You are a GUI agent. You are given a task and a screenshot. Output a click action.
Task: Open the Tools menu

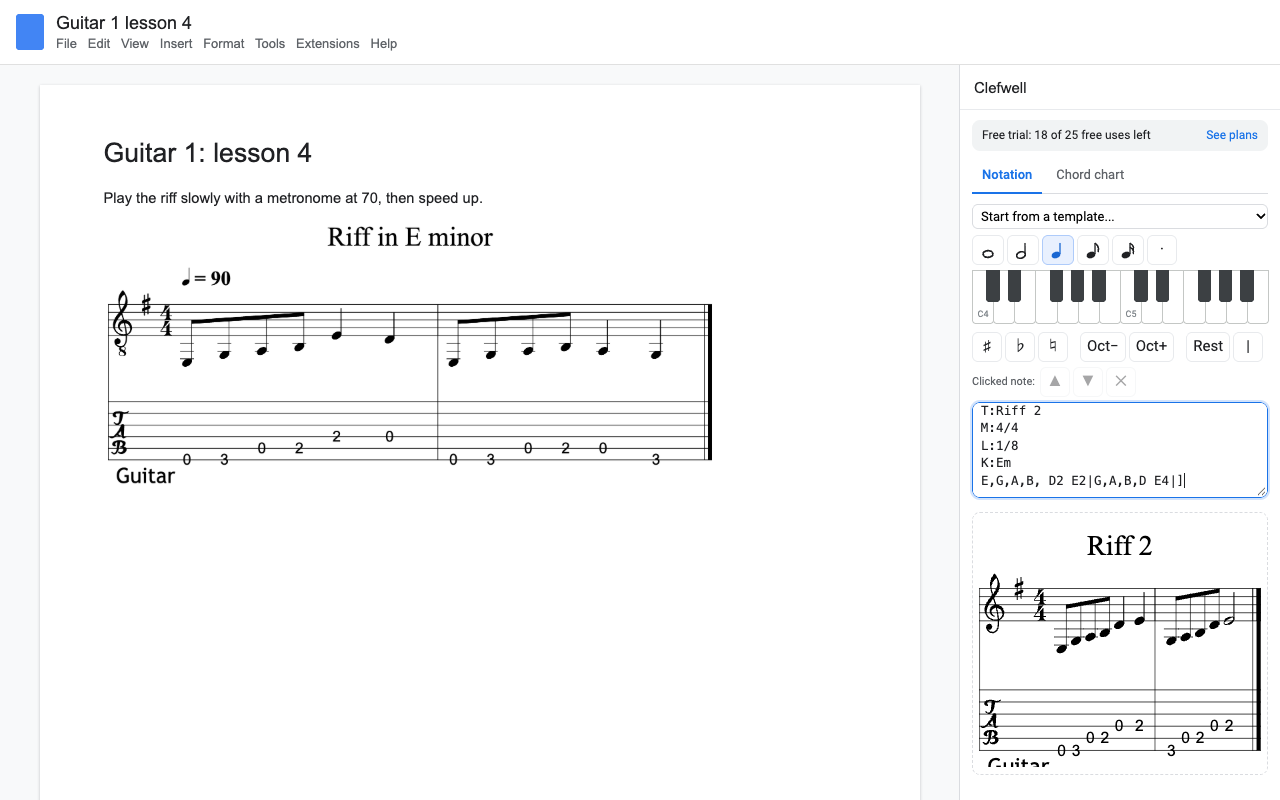coord(270,43)
